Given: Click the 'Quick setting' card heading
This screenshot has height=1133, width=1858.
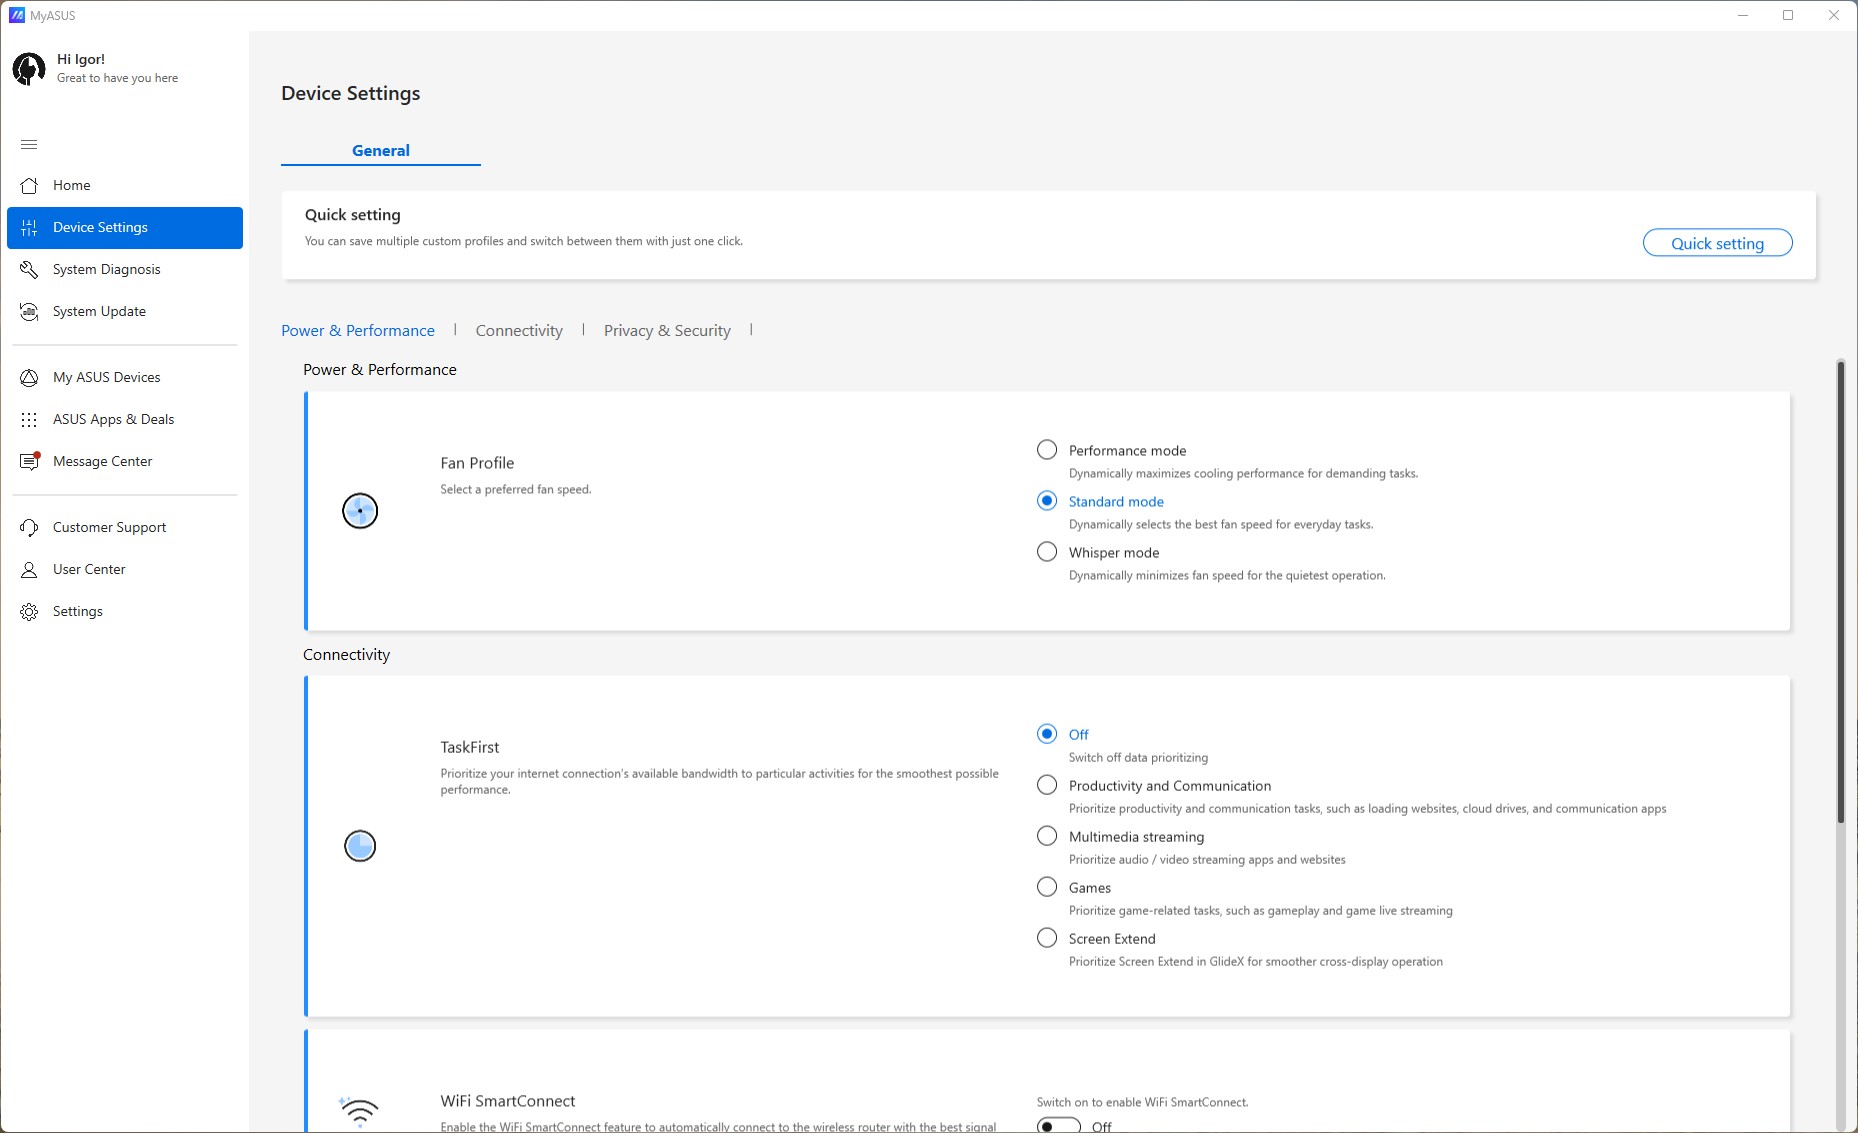Looking at the screenshot, I should point(352,215).
